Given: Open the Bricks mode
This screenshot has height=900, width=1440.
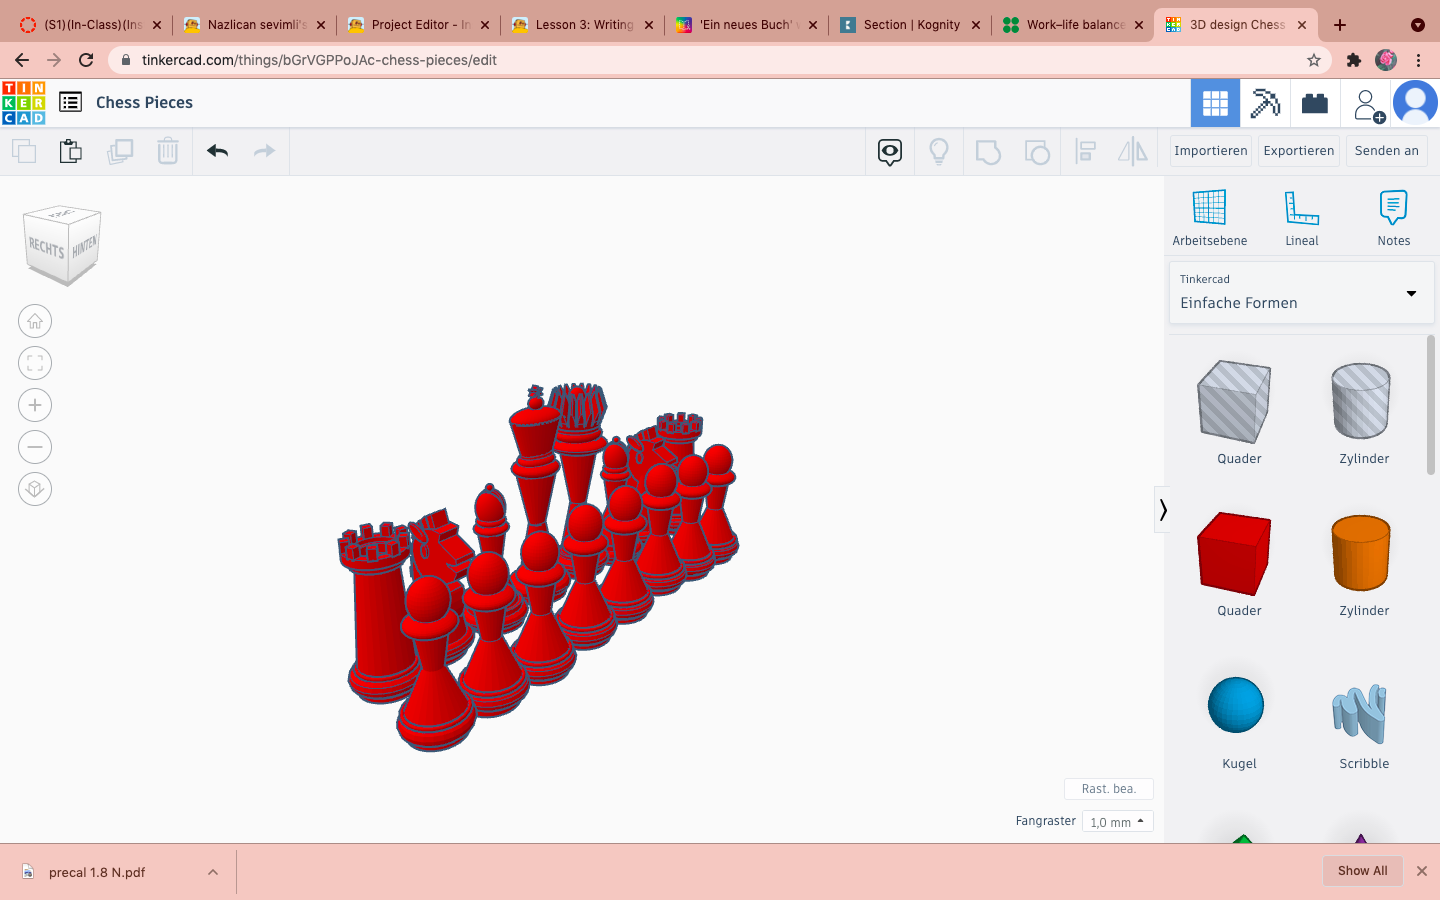Looking at the screenshot, I should [x=1315, y=103].
